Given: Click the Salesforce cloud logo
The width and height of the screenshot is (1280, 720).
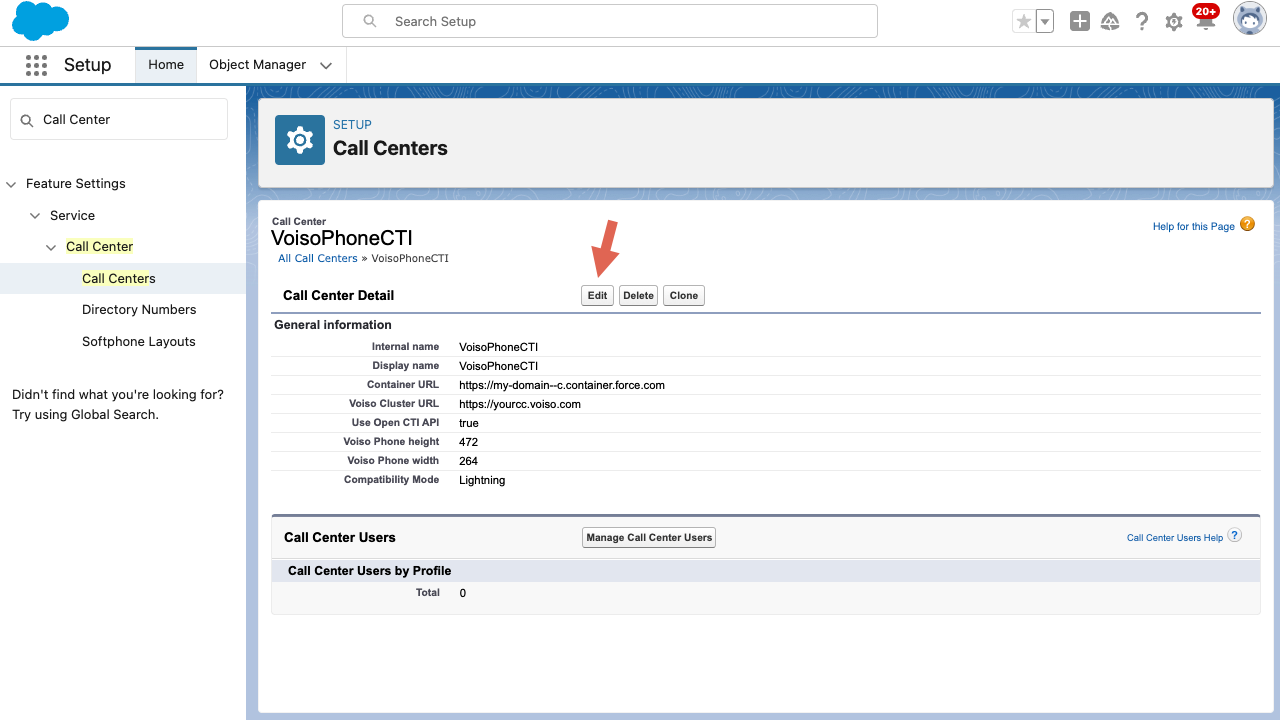Looking at the screenshot, I should (41, 21).
